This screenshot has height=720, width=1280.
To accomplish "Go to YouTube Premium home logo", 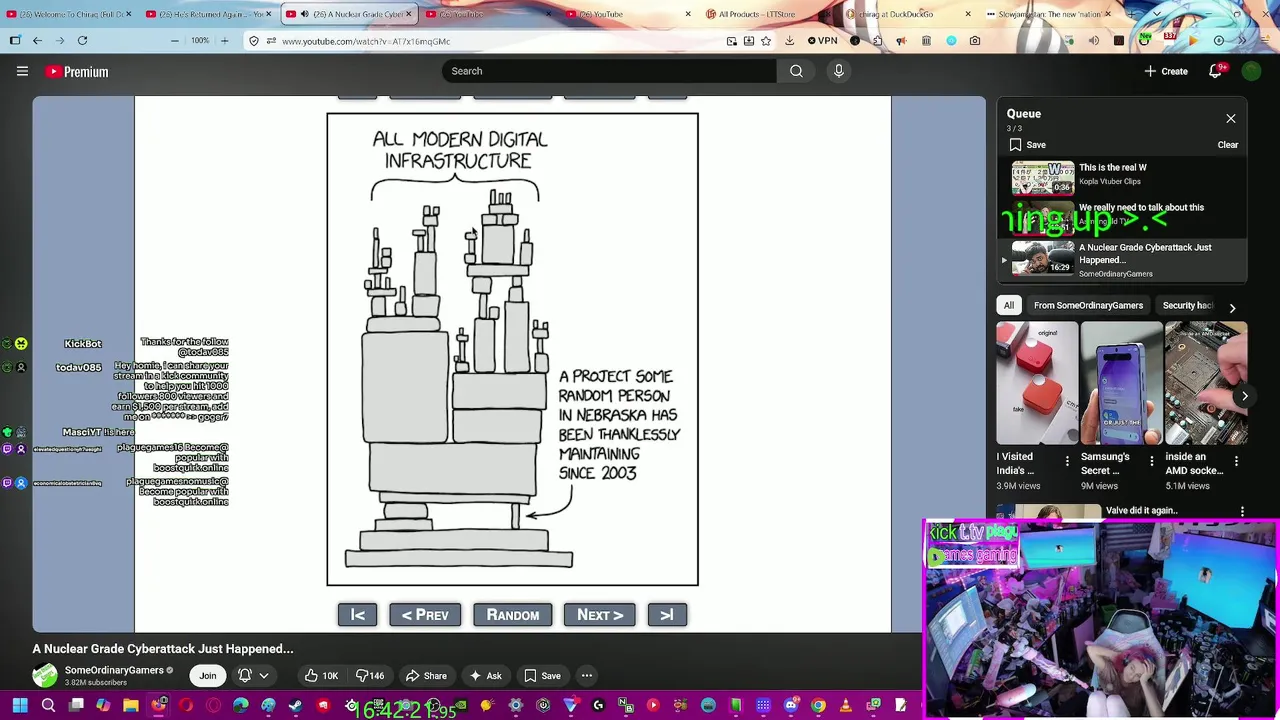I will (x=77, y=72).
